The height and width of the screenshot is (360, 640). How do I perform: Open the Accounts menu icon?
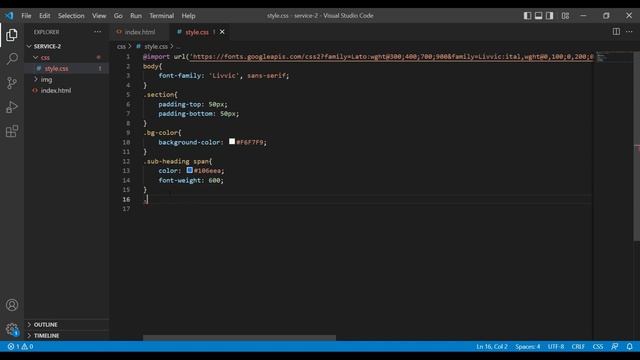tap(12, 305)
